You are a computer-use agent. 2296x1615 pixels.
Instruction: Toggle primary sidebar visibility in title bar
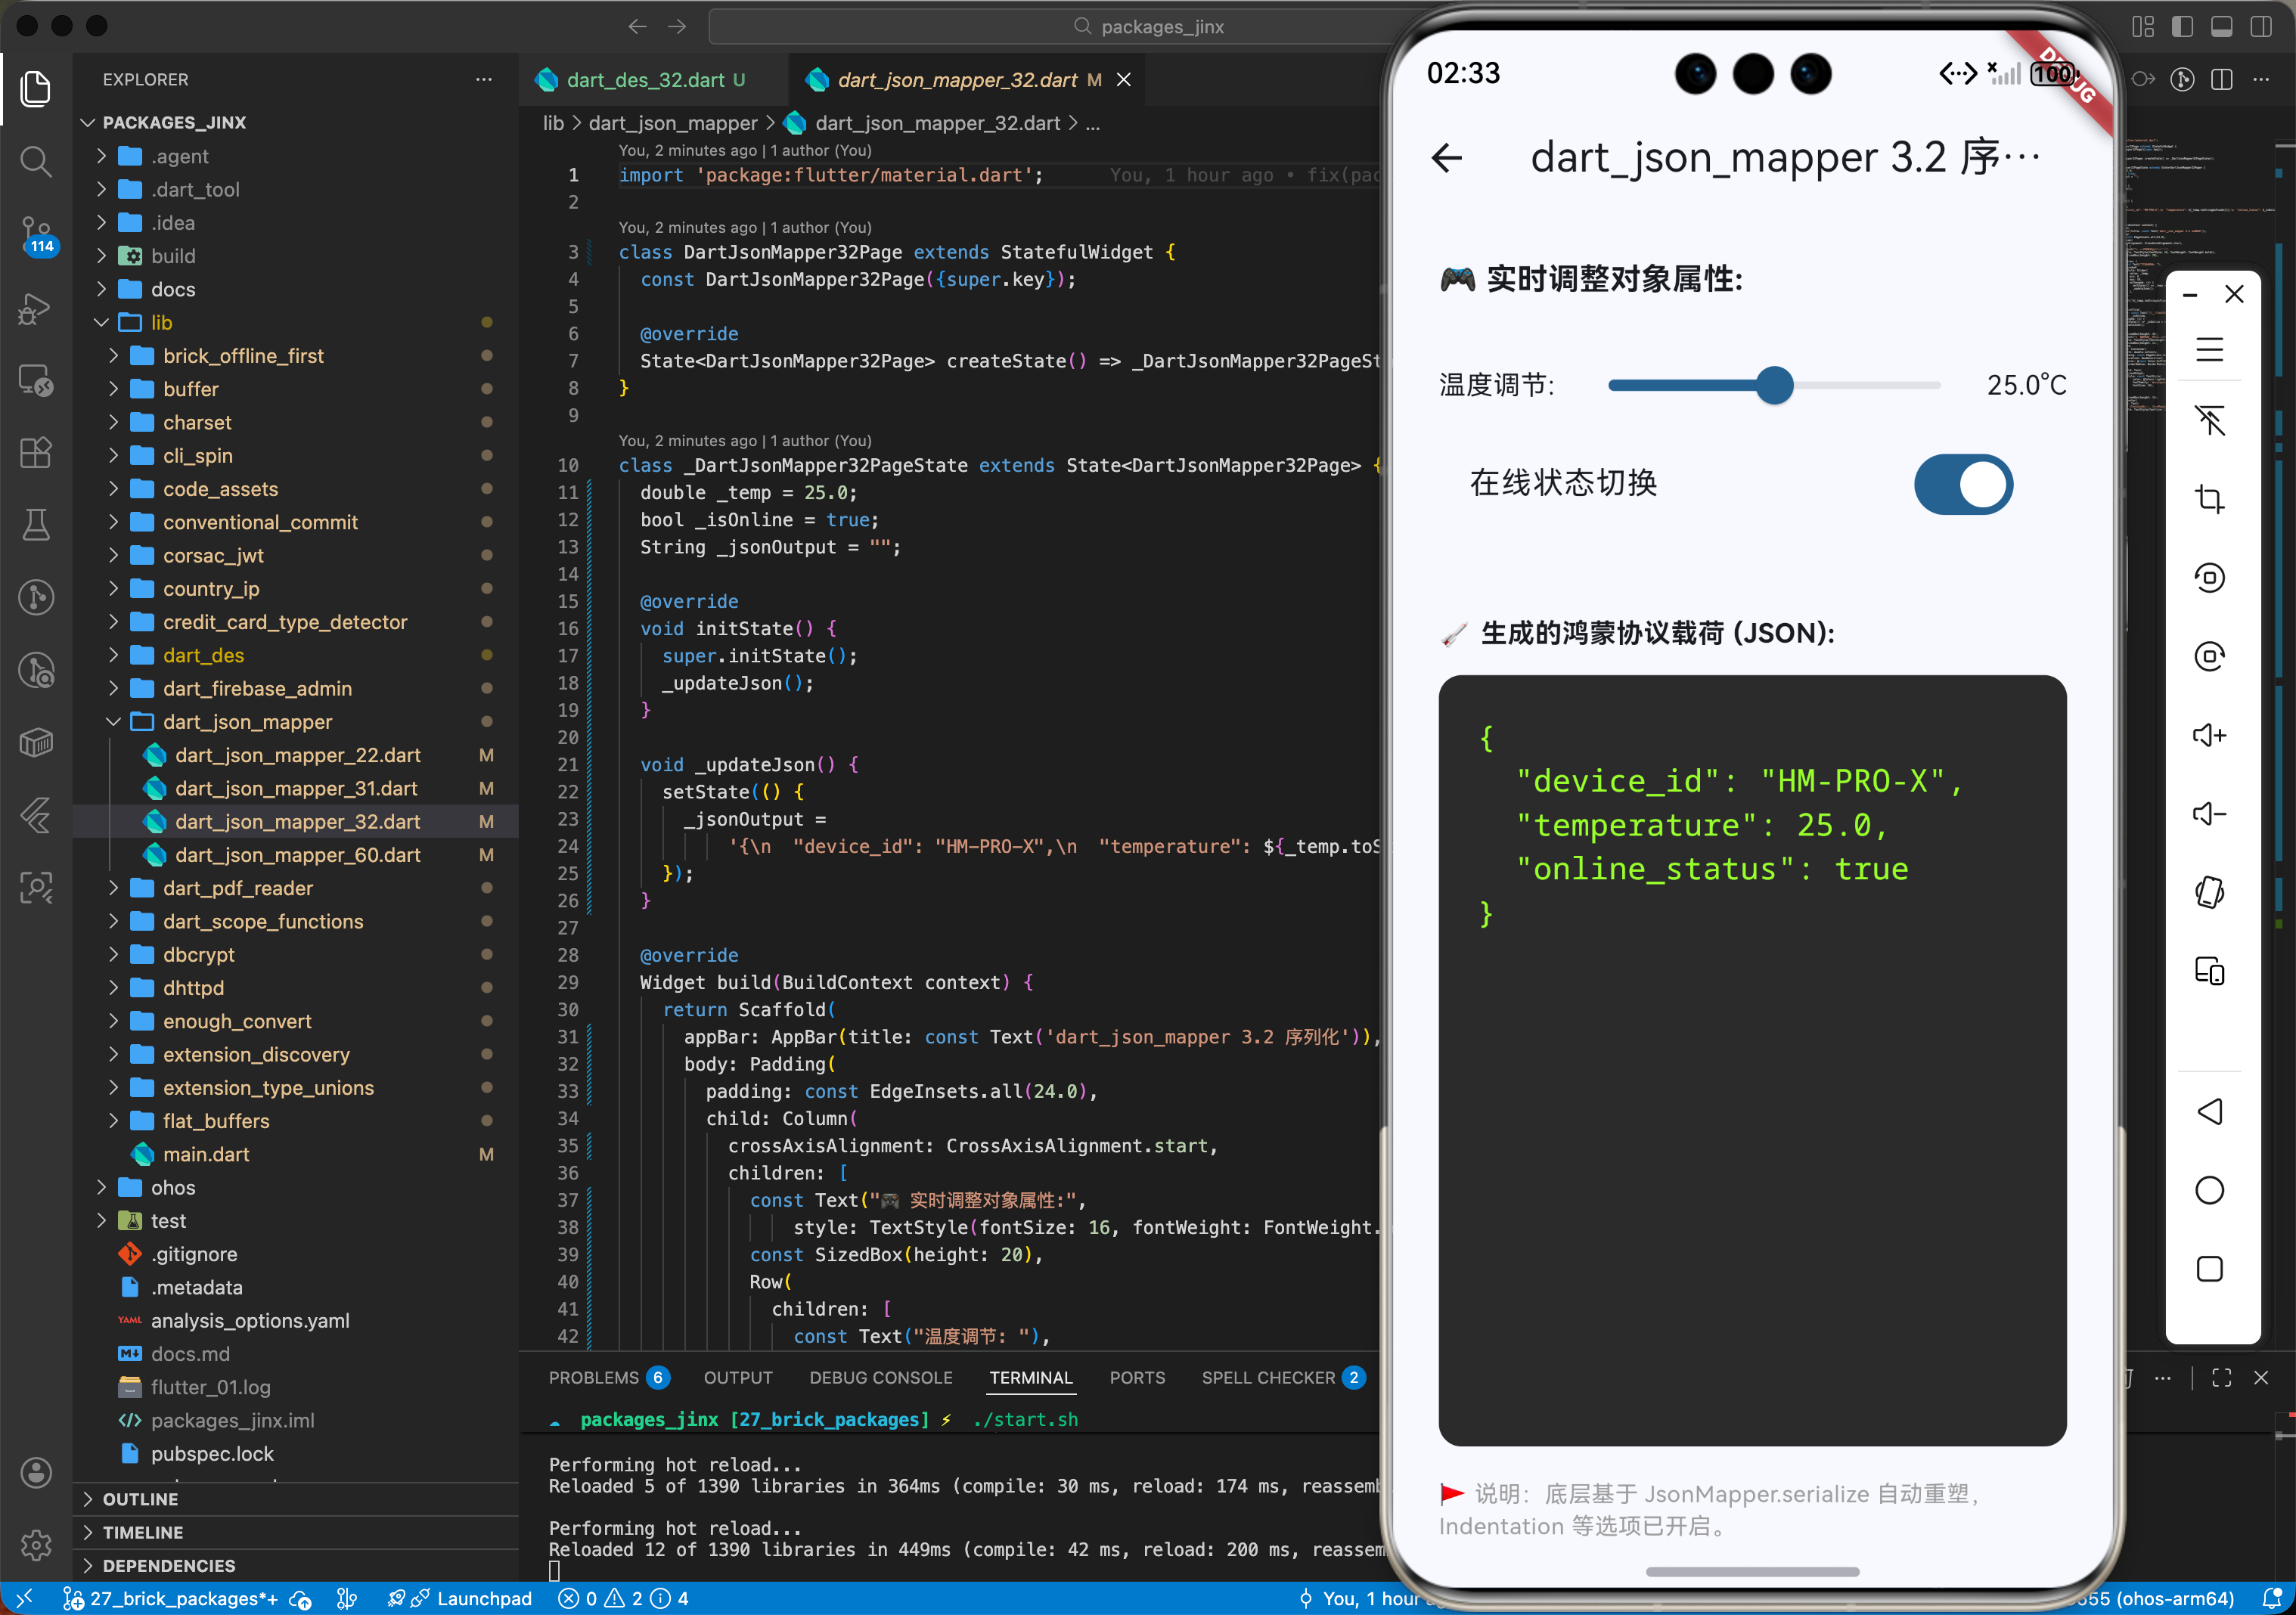[x=2182, y=27]
